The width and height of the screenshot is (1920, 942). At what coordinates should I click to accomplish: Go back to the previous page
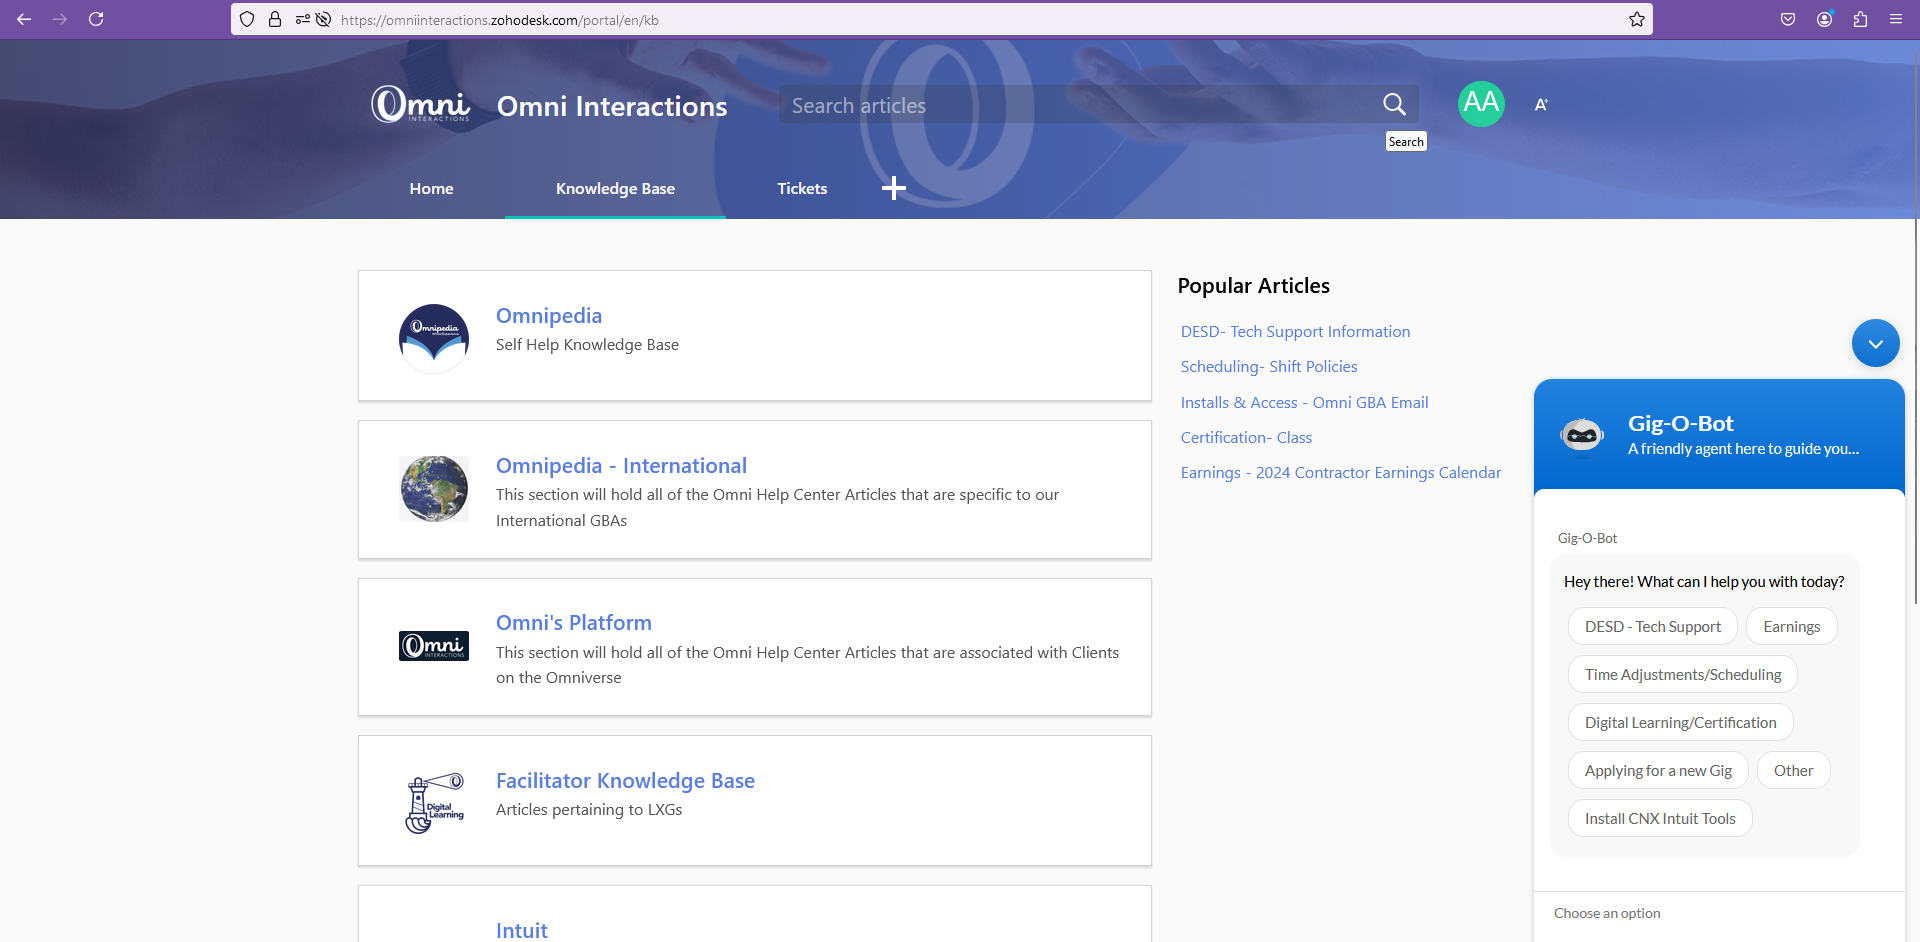(24, 19)
